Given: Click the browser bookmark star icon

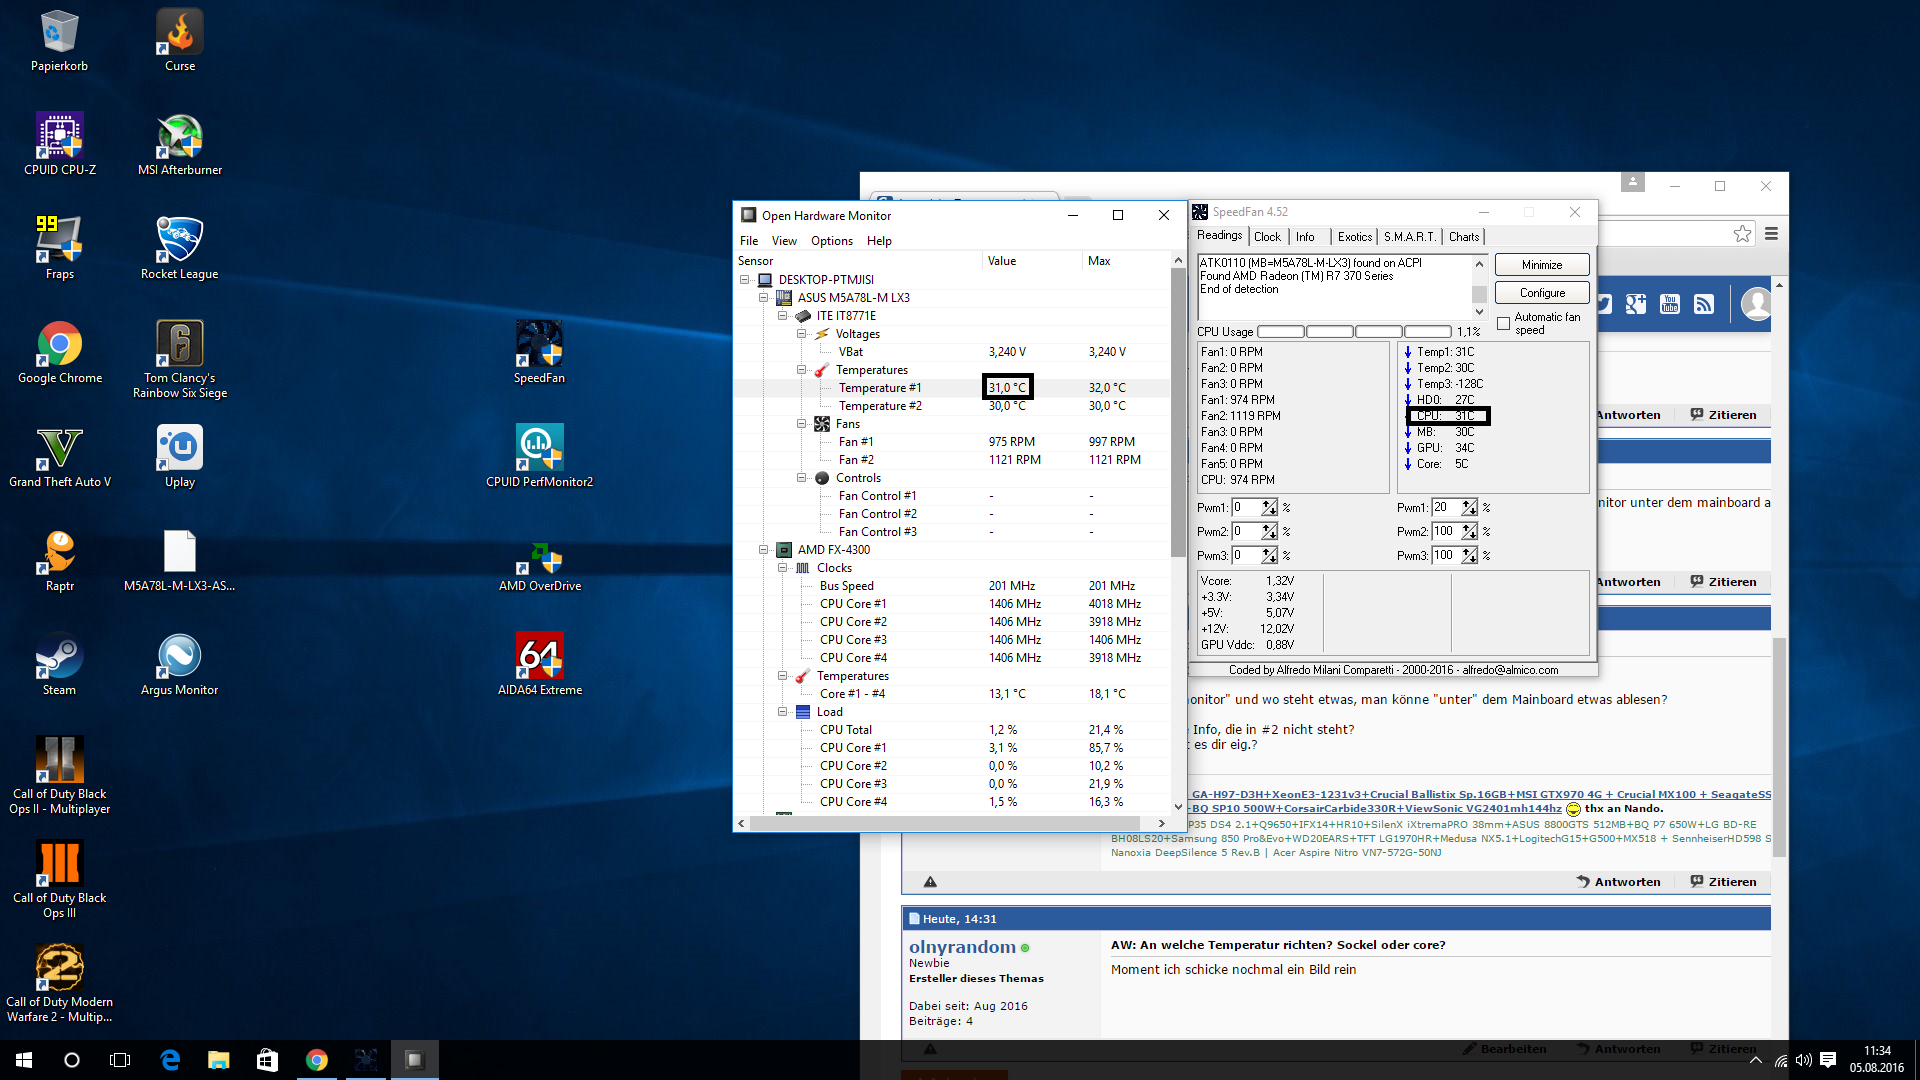Looking at the screenshot, I should [x=1742, y=234].
